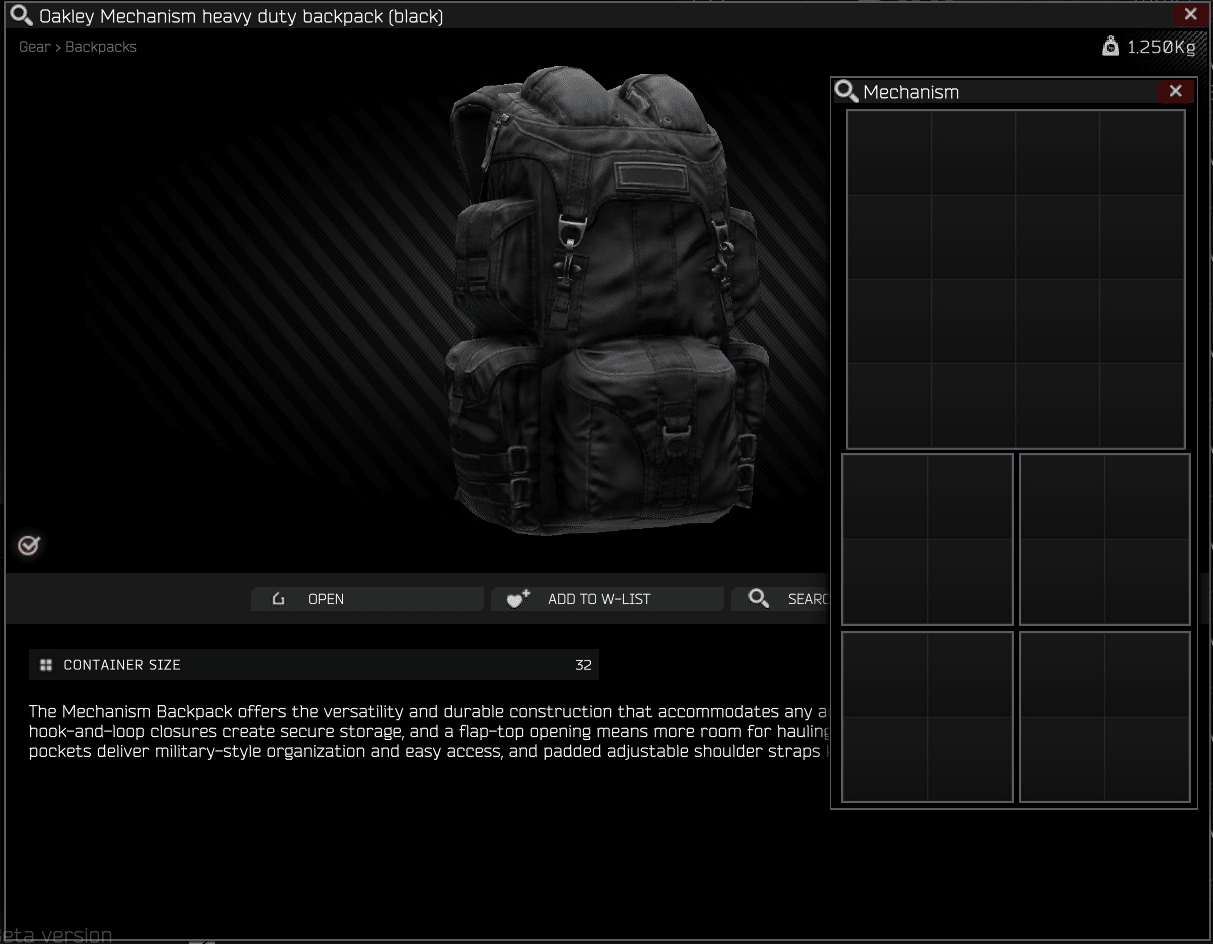Image resolution: width=1213 pixels, height=944 pixels.
Task: Click the middle-left pocket storage grid
Action: (927, 539)
